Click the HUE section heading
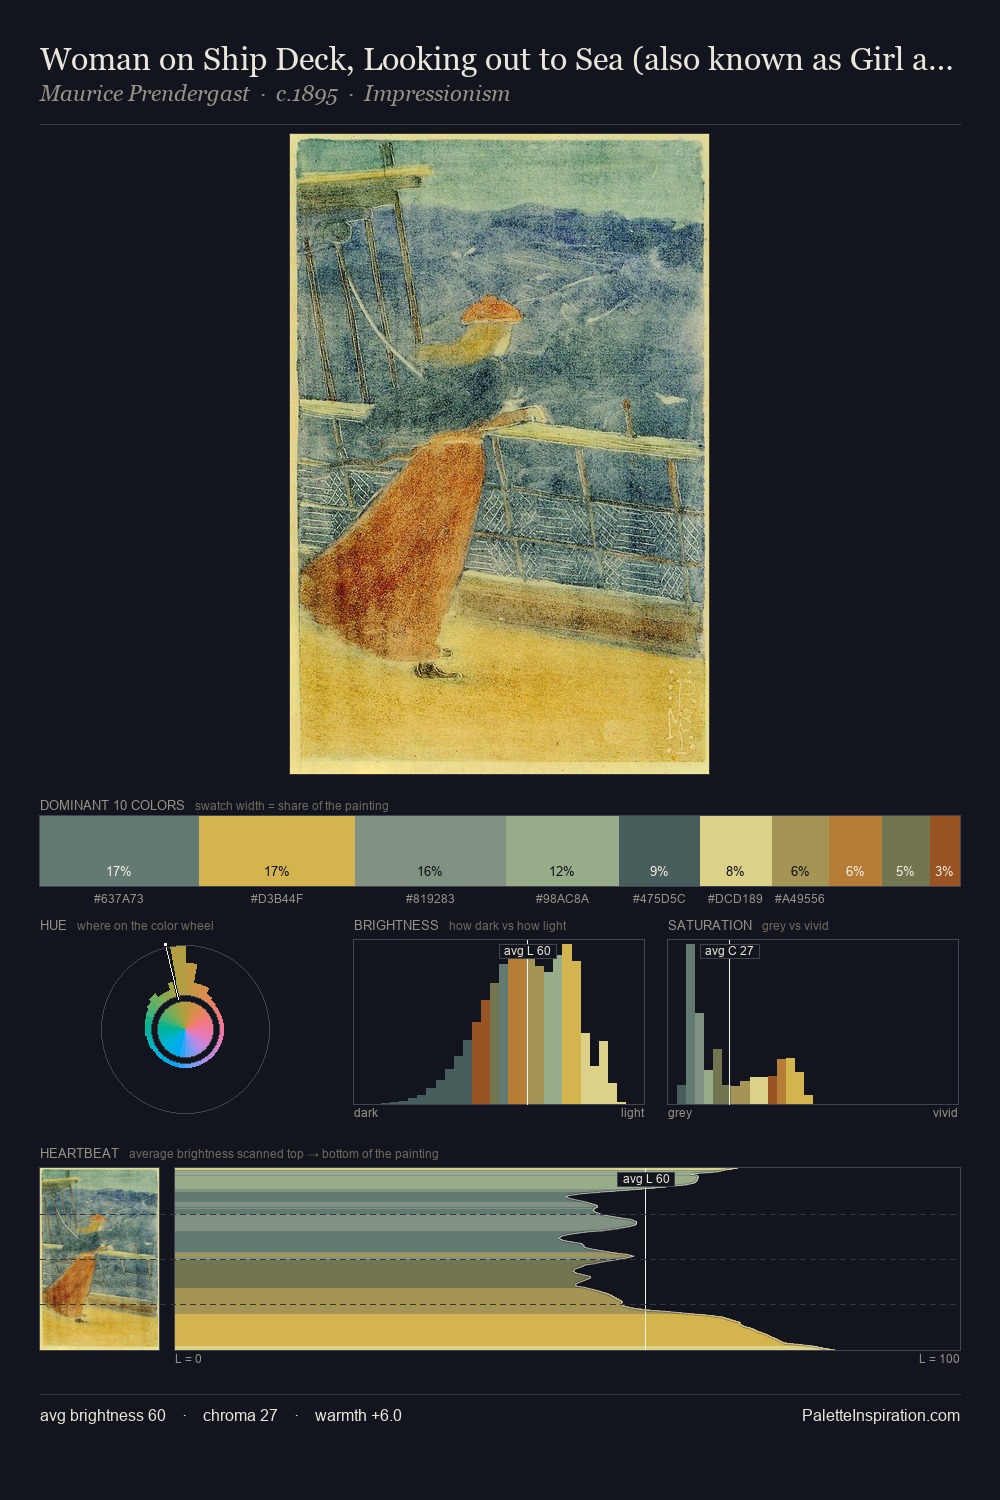This screenshot has width=1000, height=1500. coord(53,925)
